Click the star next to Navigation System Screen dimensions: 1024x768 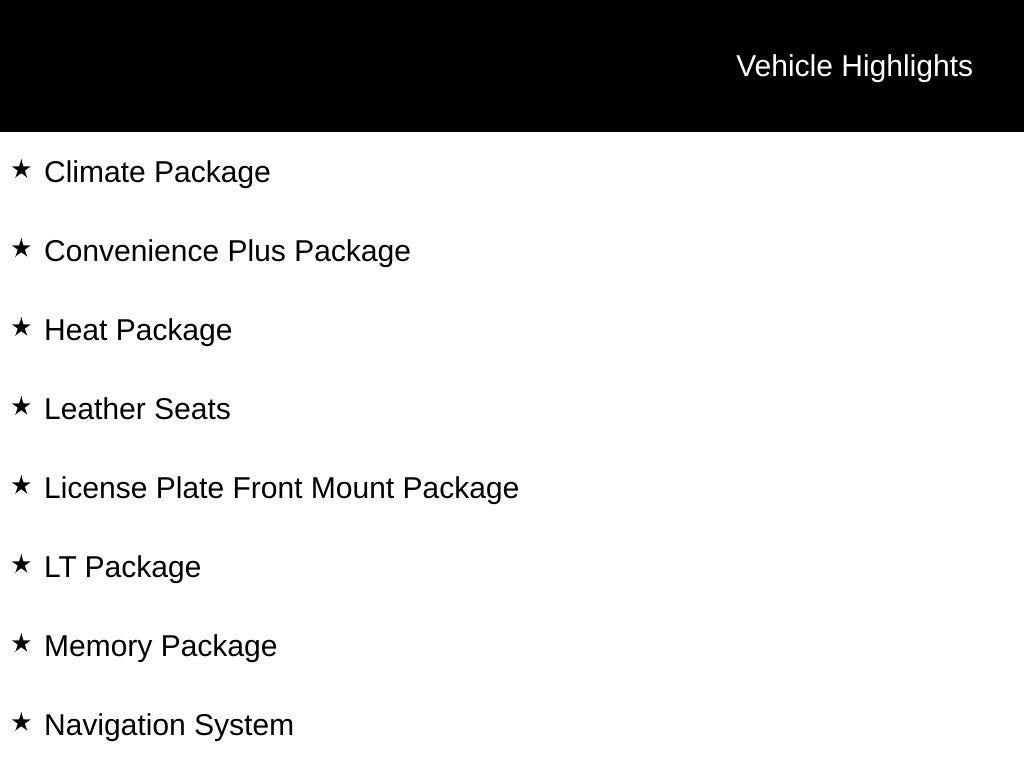(21, 722)
